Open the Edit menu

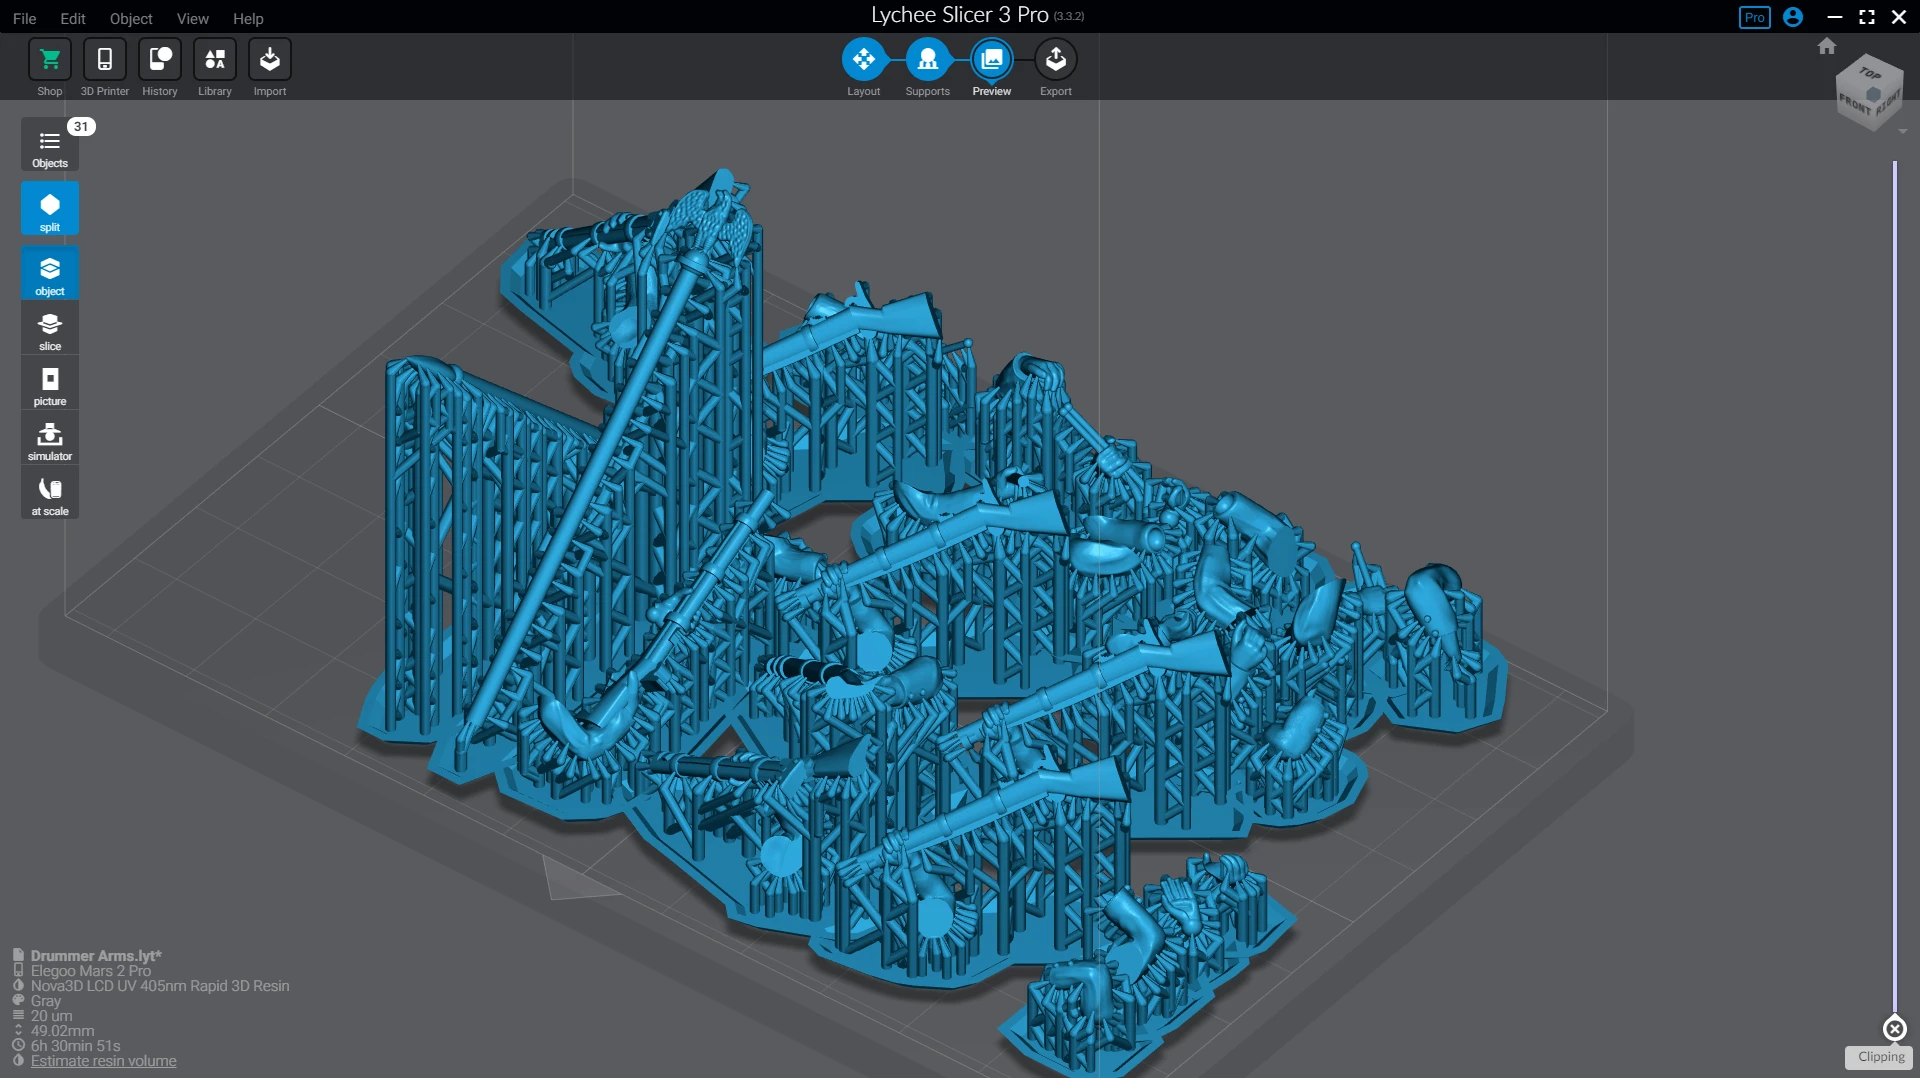tap(72, 18)
